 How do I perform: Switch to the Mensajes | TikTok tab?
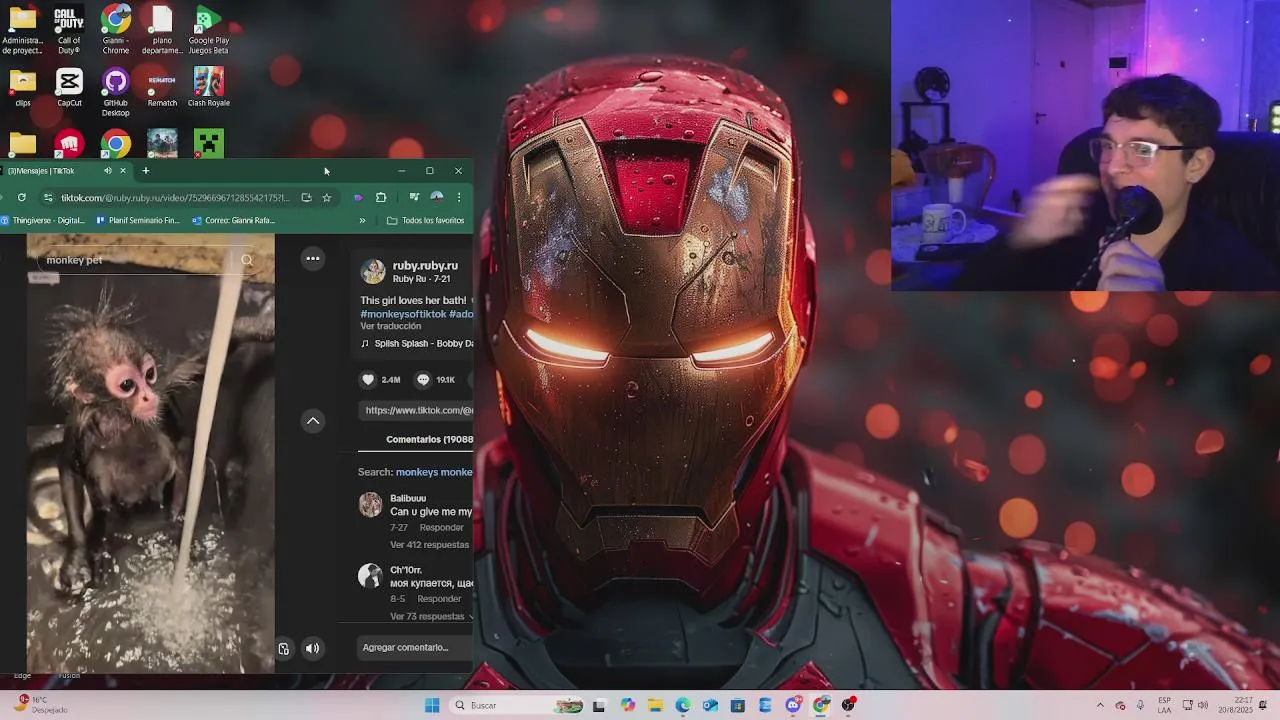point(60,170)
